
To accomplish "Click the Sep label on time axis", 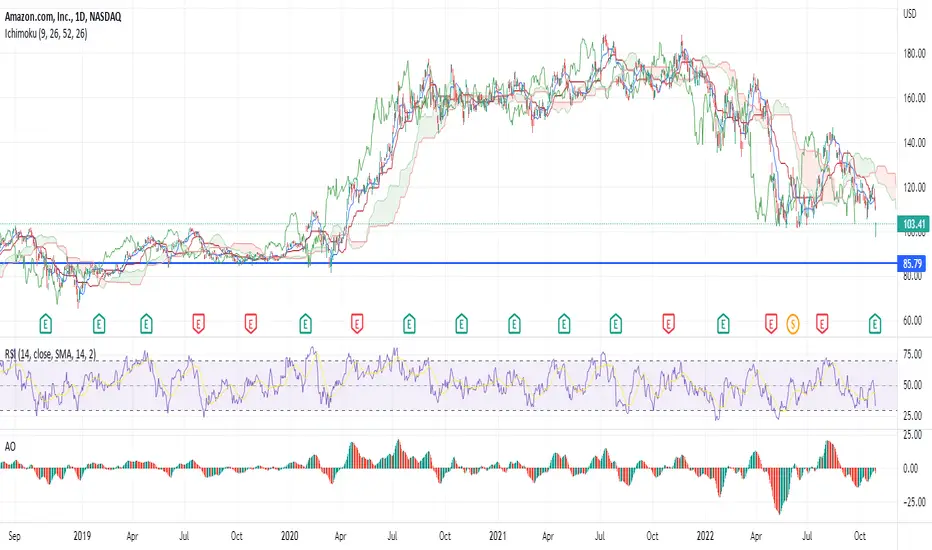I will point(14,536).
